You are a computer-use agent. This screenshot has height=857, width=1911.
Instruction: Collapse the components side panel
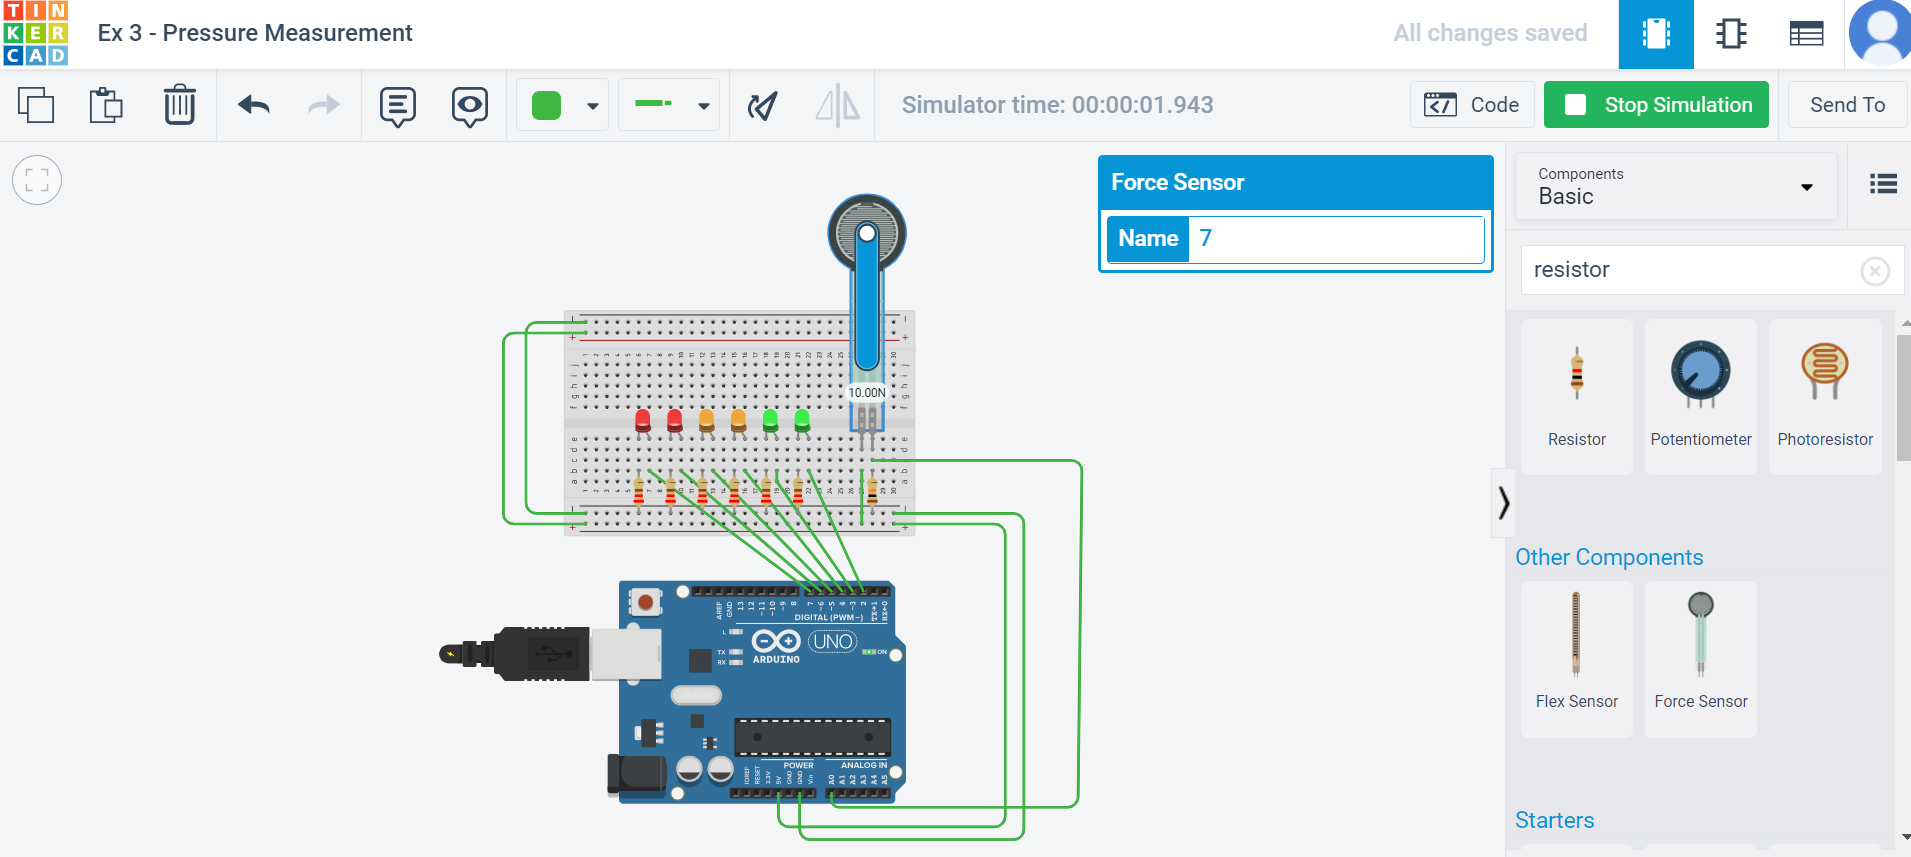(1503, 502)
